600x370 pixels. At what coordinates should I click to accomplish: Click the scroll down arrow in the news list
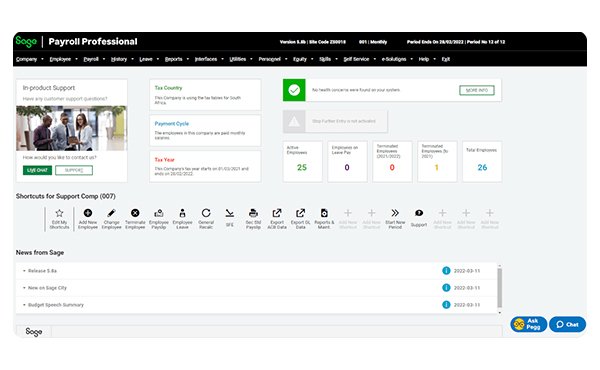point(499,313)
